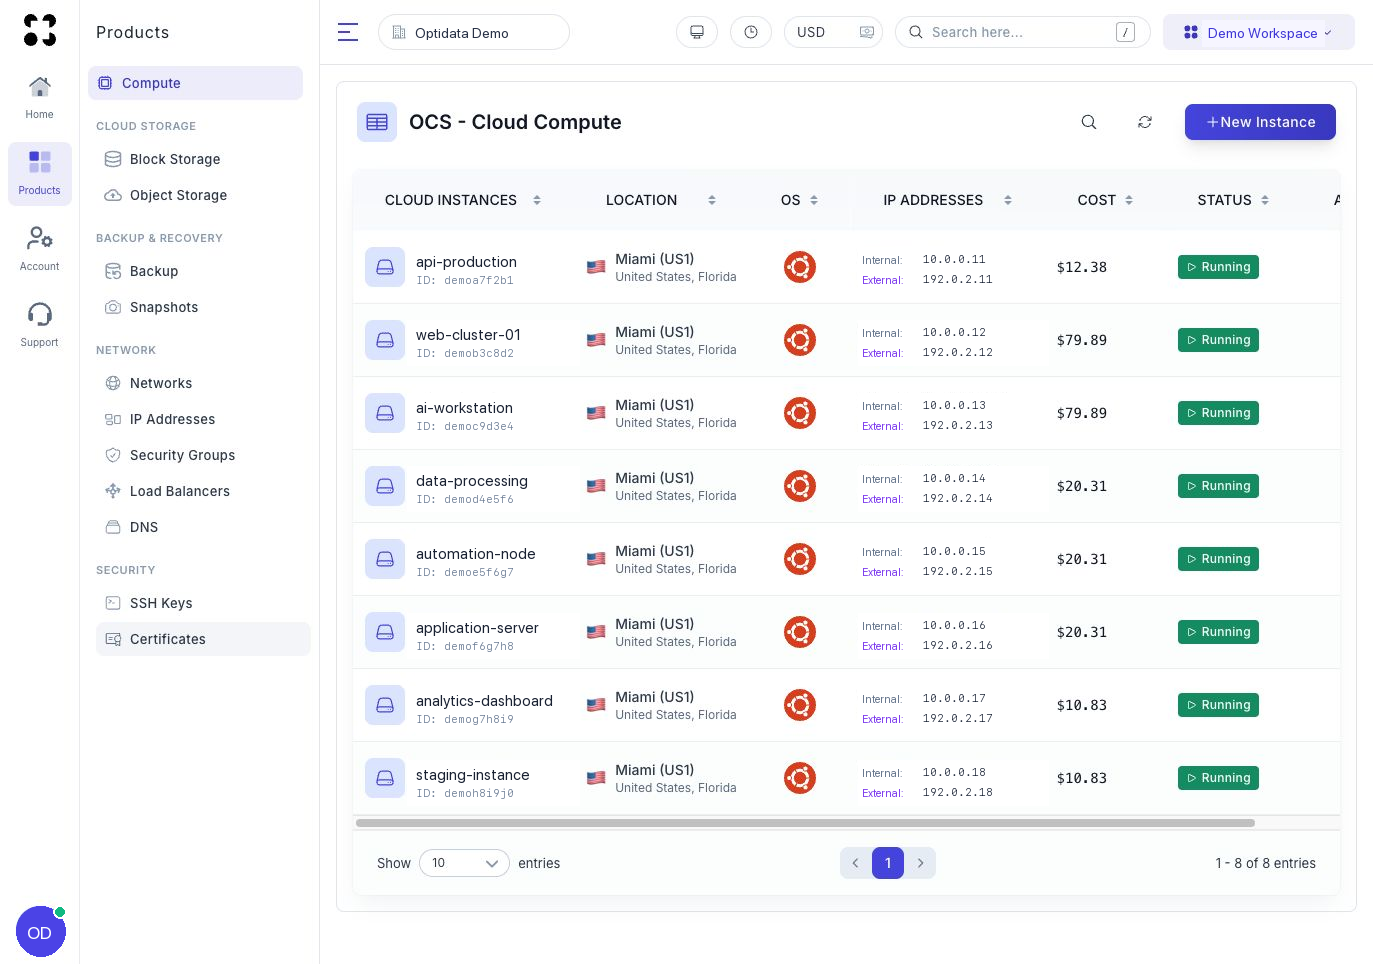
Task: Click the Ubuntu OS icon for automation-node
Action: [x=800, y=559]
